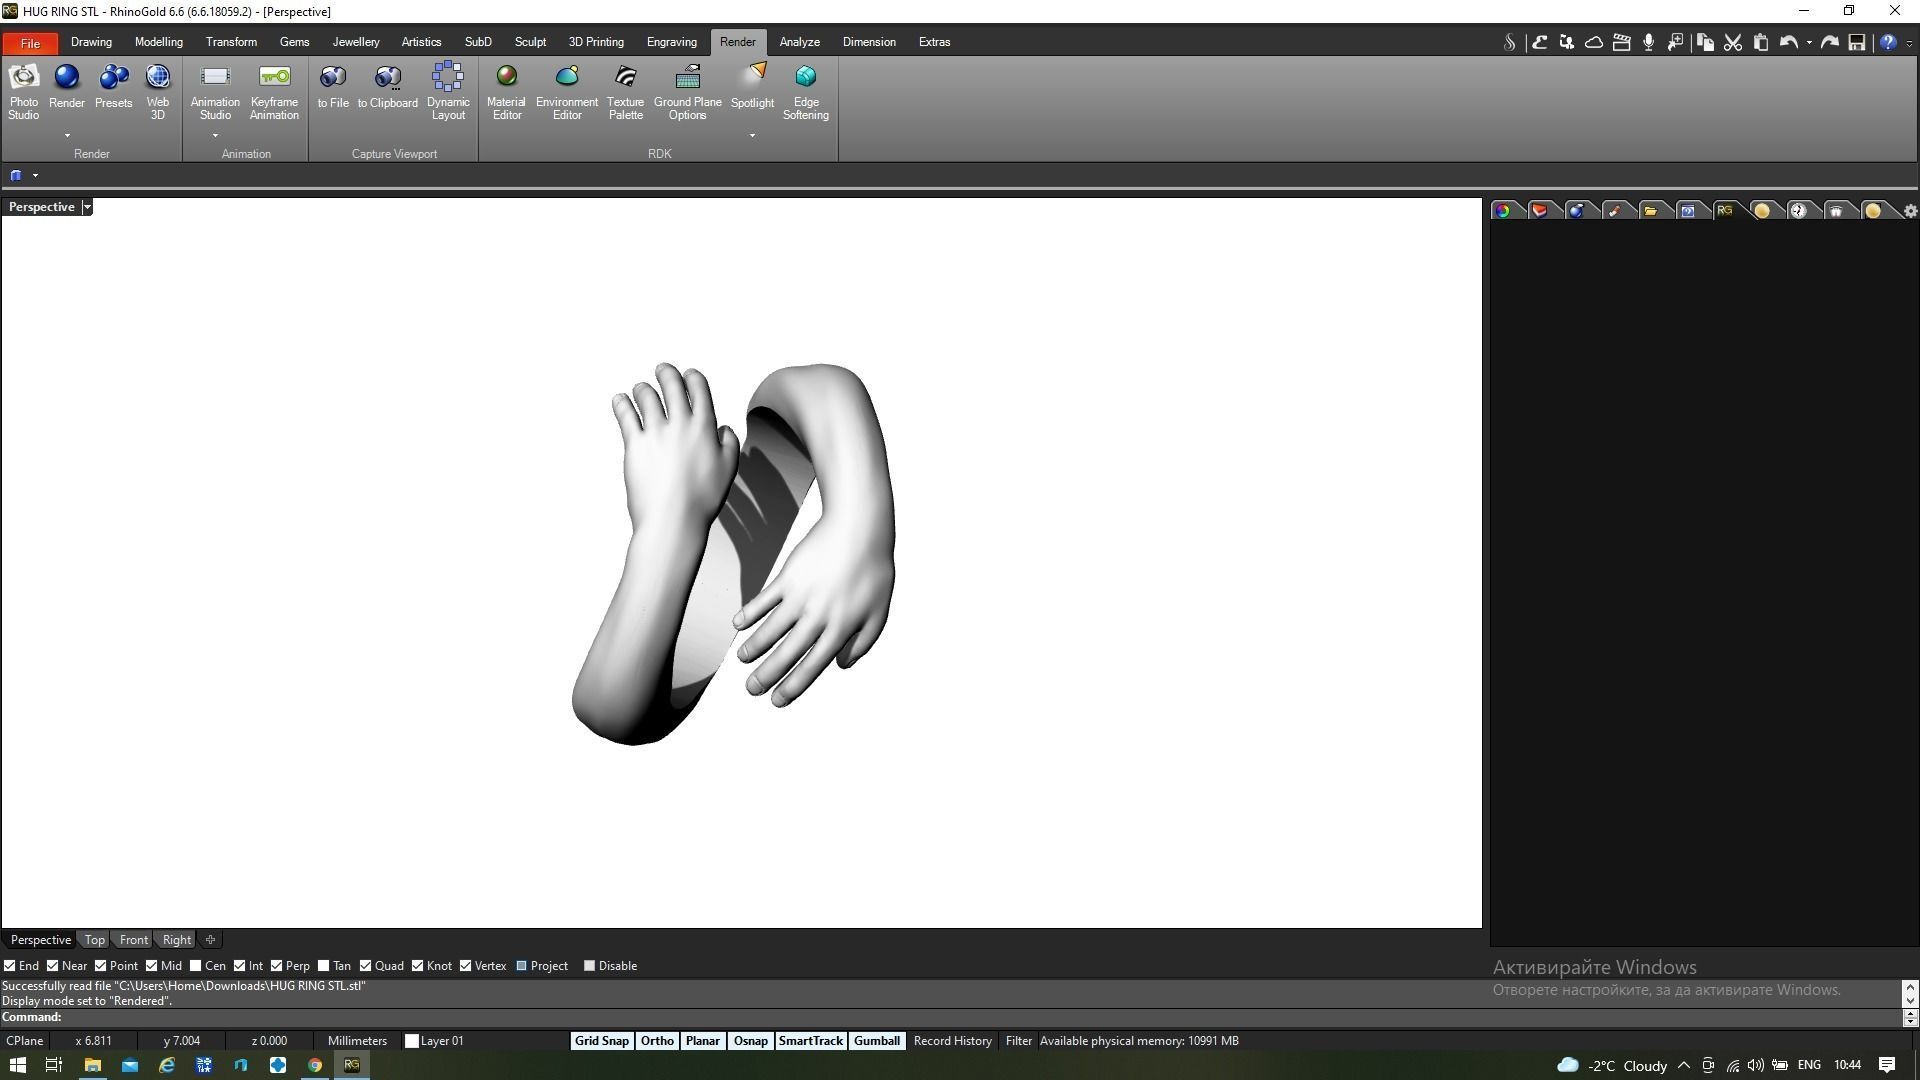Open the Environment Editor
Screen dimensions: 1920x1080
click(567, 92)
